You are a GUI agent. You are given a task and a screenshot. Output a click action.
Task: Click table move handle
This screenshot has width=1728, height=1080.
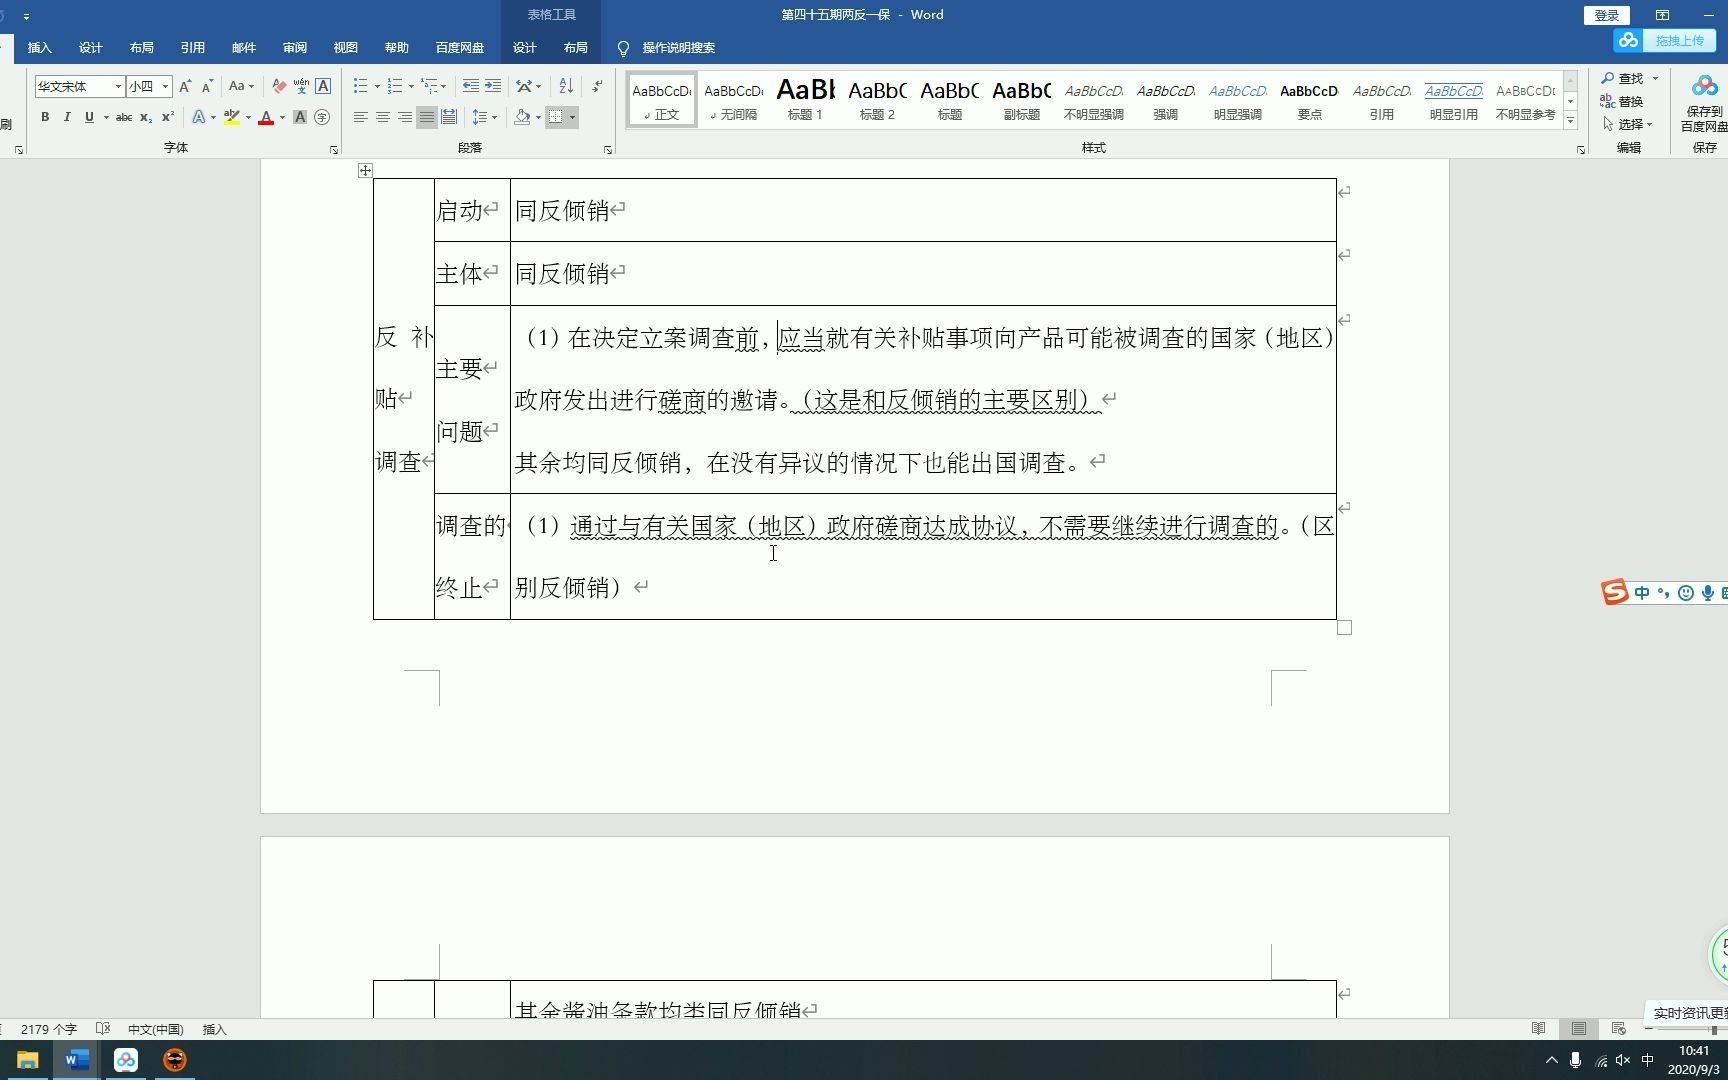(365, 171)
